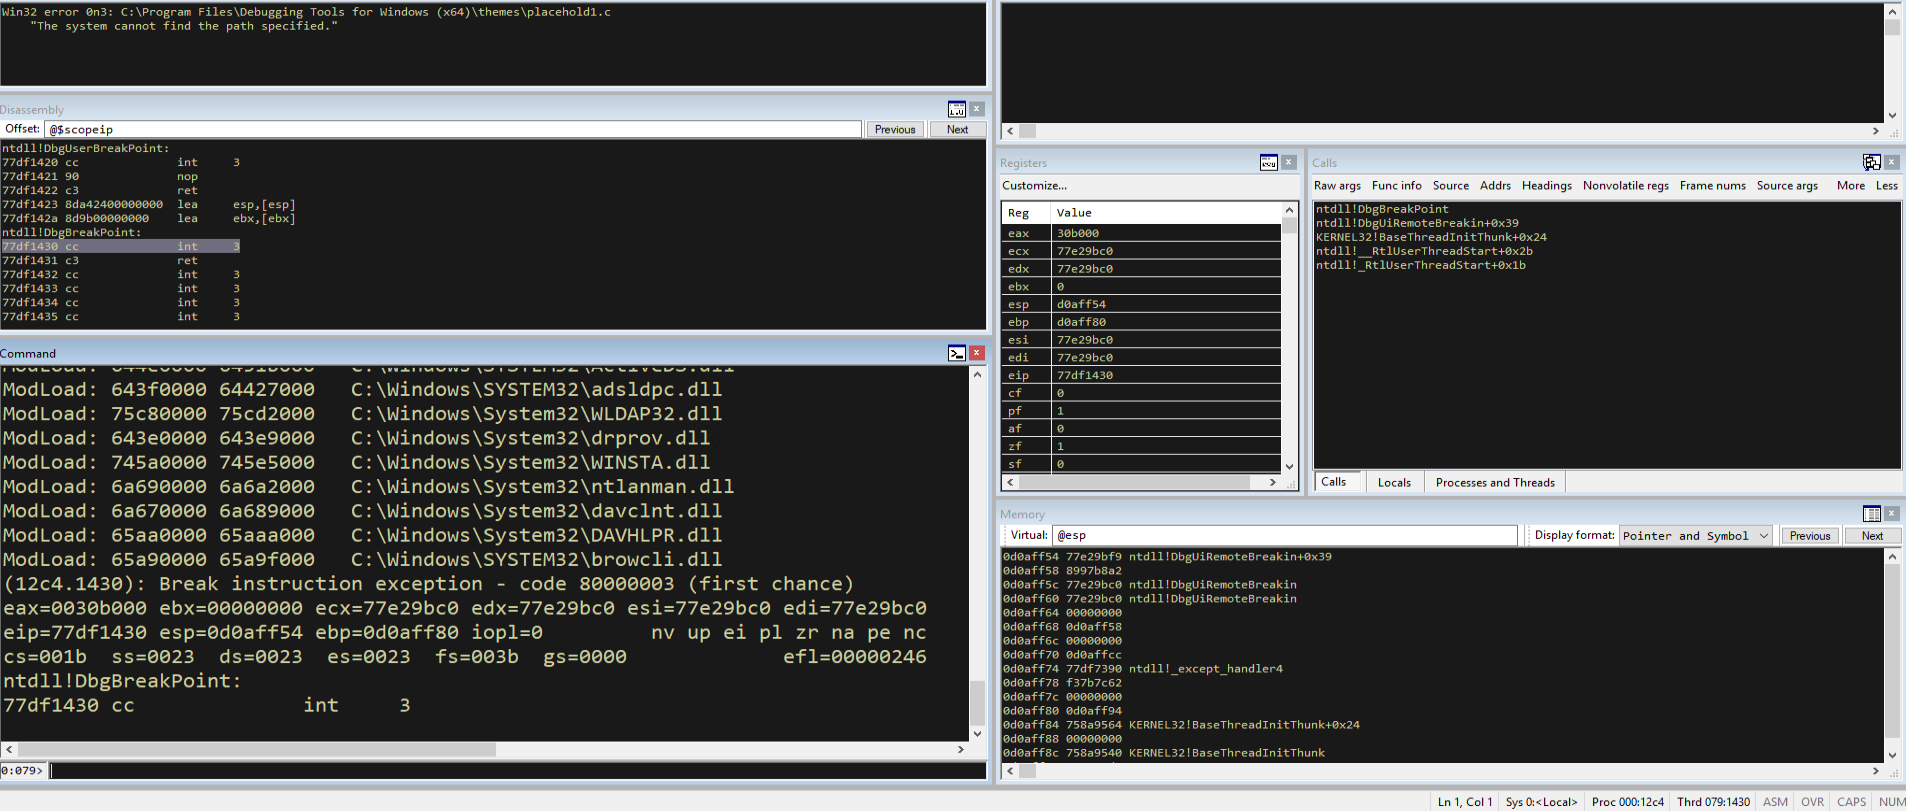Screen dimensions: 1906x811
Task: Toggle Headings in Calls toolbar
Action: pyautogui.click(x=1547, y=185)
